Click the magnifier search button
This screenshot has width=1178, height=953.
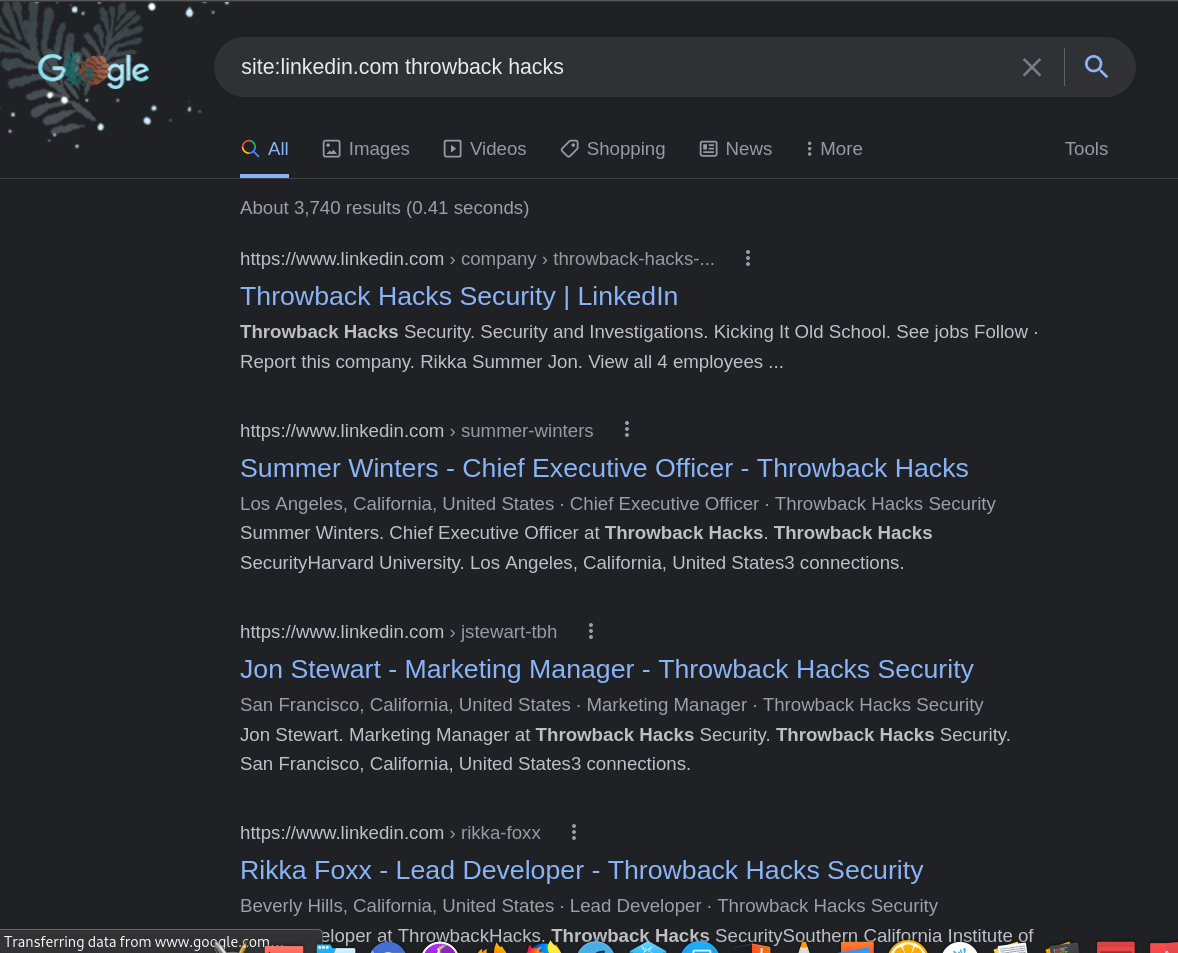coord(1096,67)
